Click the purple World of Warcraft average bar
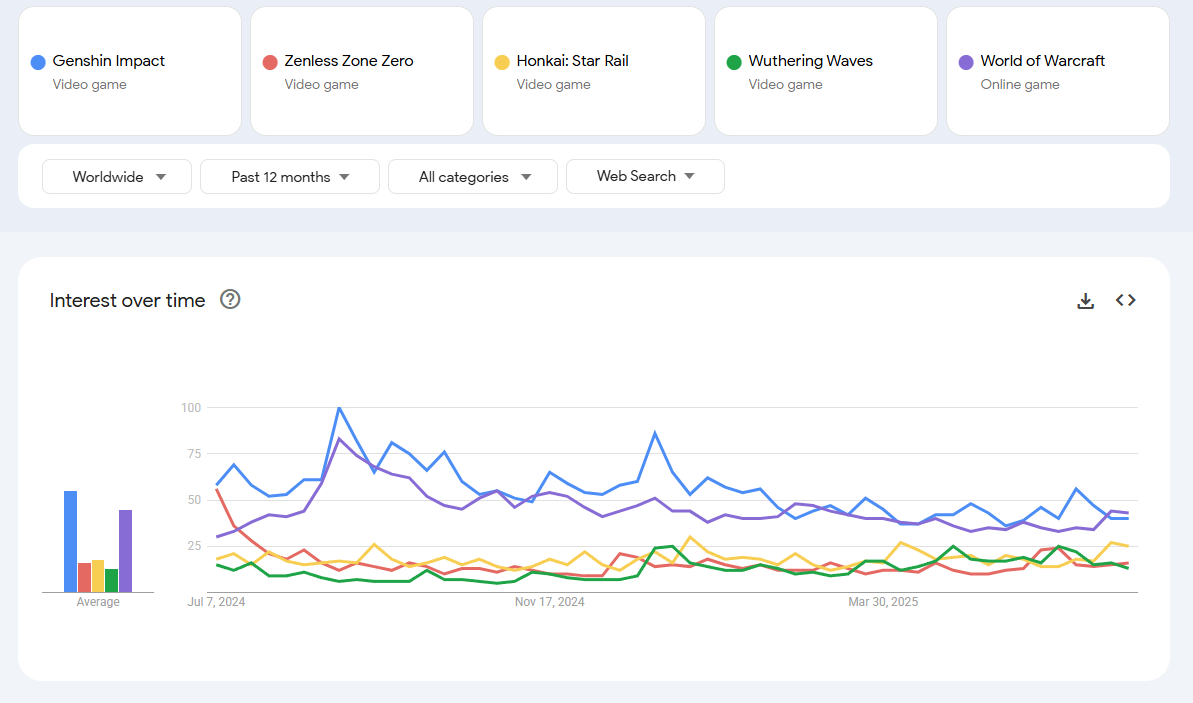 [x=126, y=551]
